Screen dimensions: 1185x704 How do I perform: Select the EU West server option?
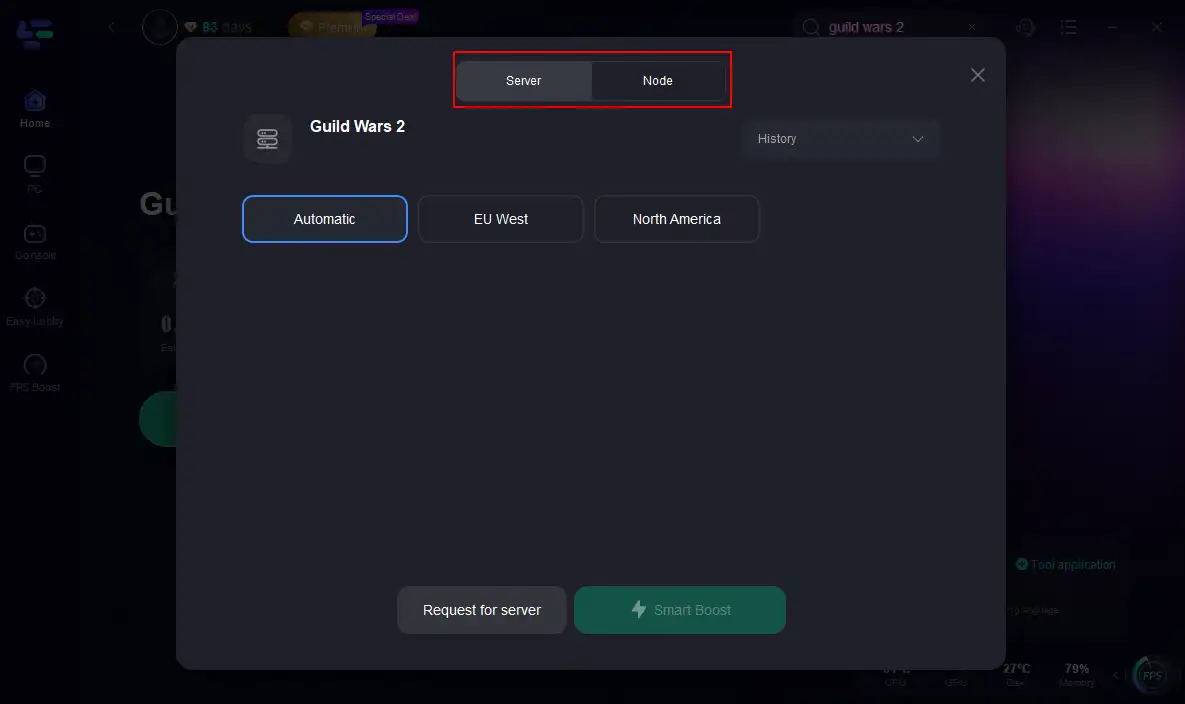click(500, 219)
